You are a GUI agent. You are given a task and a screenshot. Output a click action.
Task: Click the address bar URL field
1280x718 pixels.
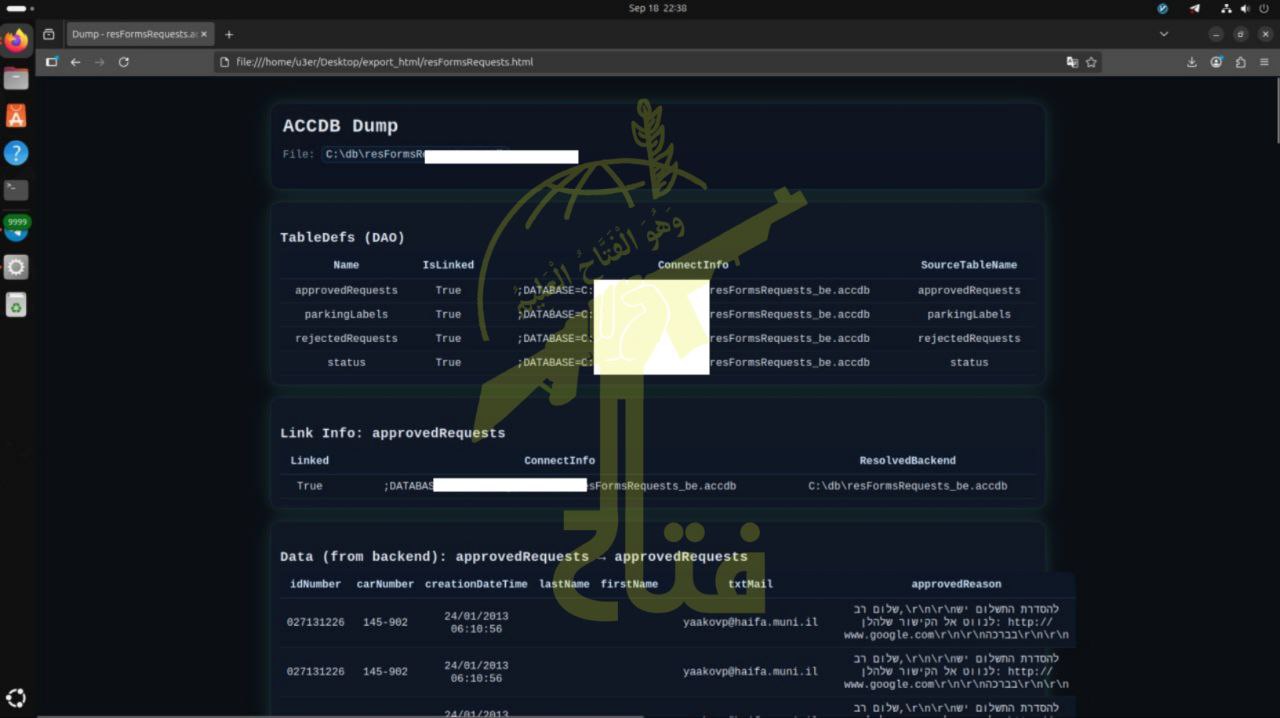pos(640,62)
